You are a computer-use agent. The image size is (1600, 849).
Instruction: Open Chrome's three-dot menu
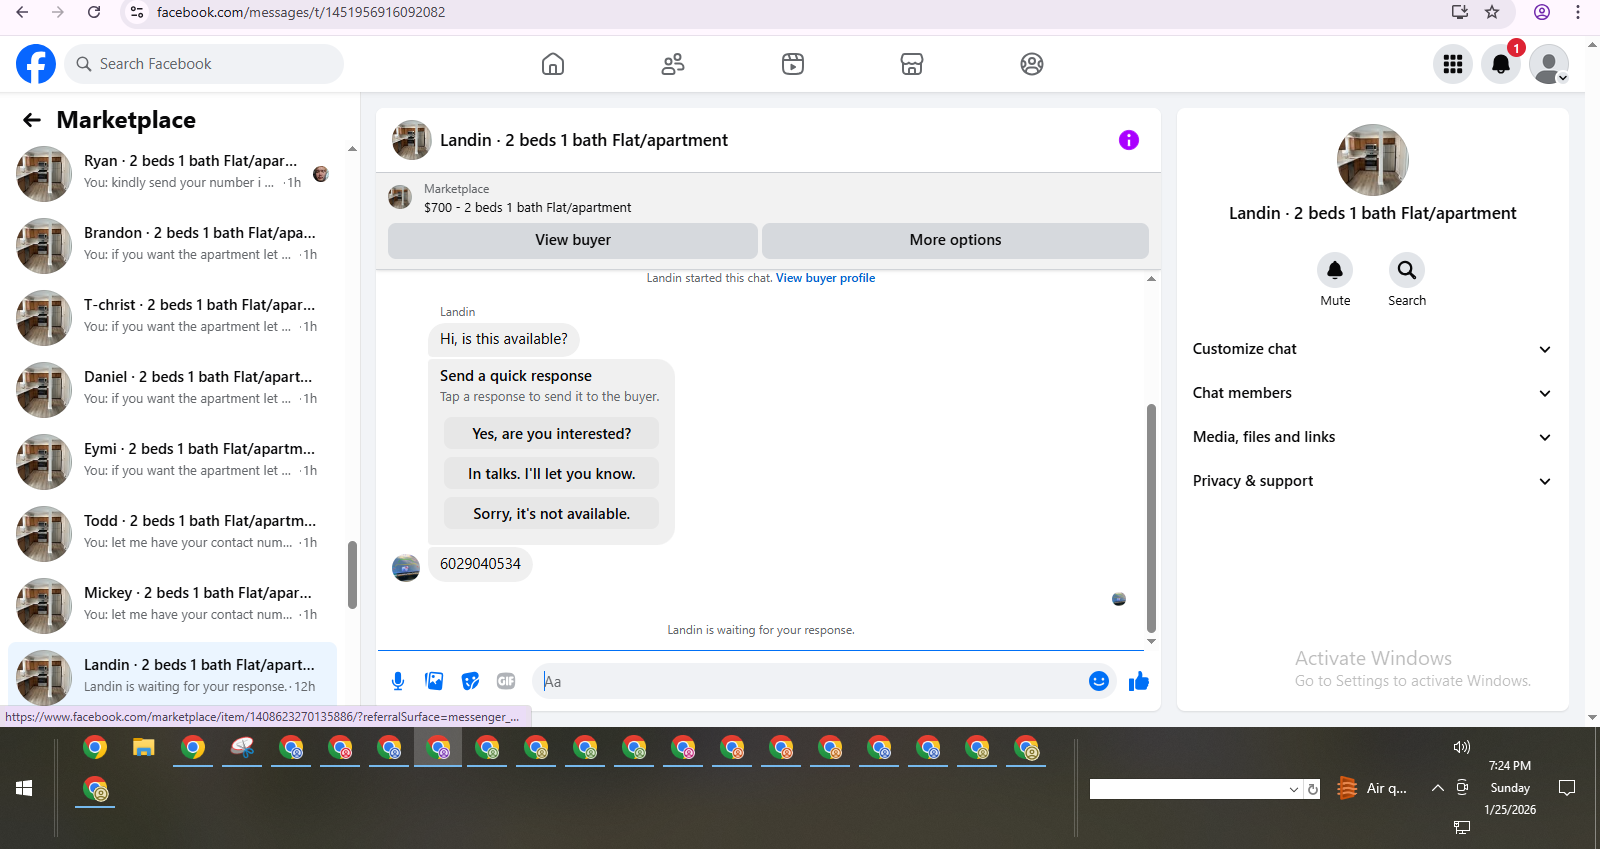coord(1578,12)
